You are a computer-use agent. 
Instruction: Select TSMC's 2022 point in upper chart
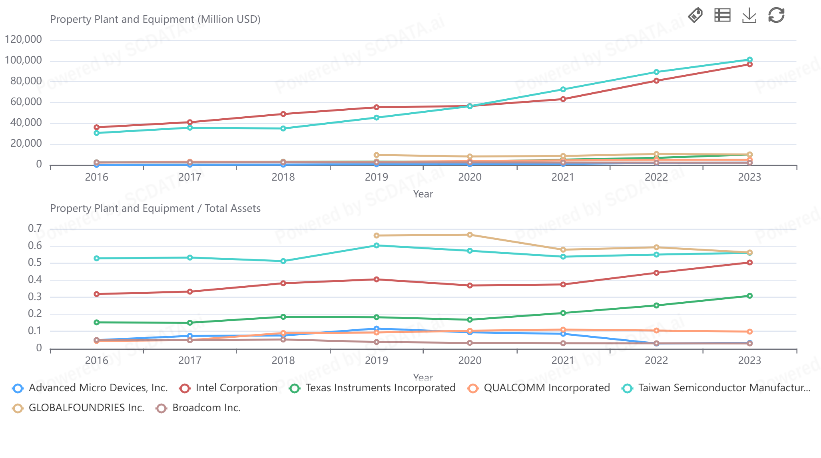pyautogui.click(x=656, y=72)
